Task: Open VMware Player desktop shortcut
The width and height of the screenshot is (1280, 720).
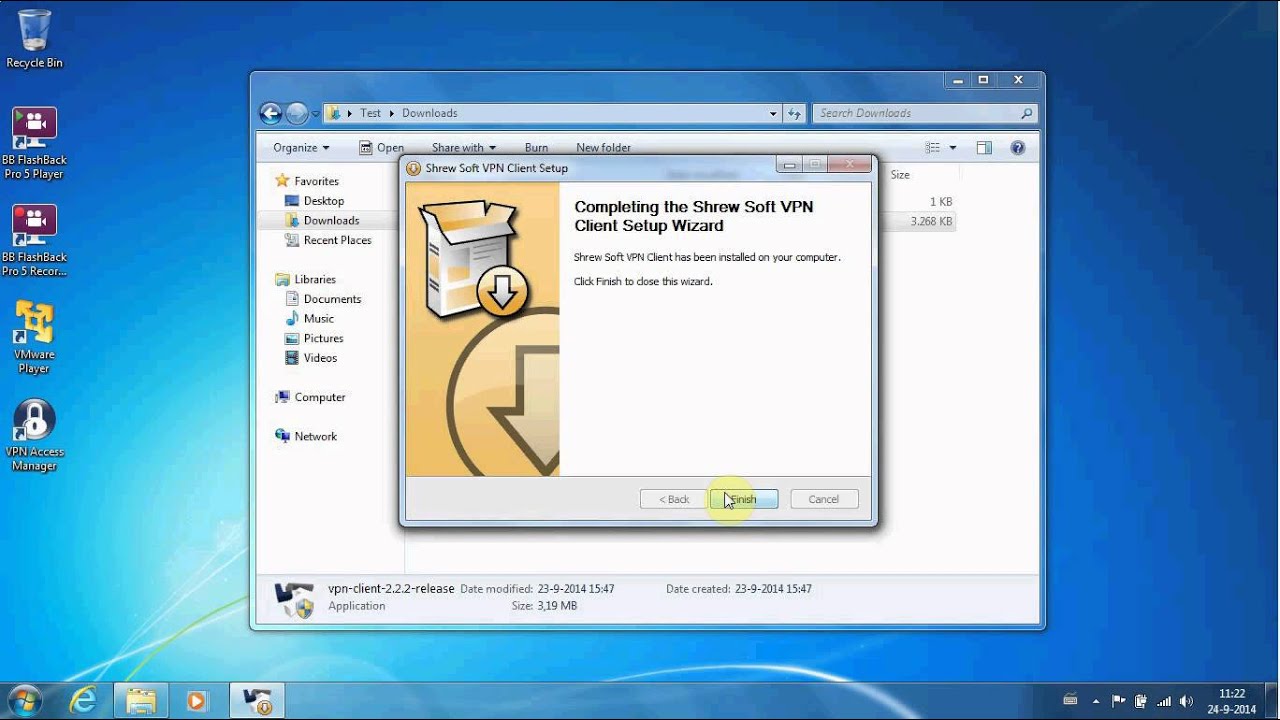Action: (34, 338)
